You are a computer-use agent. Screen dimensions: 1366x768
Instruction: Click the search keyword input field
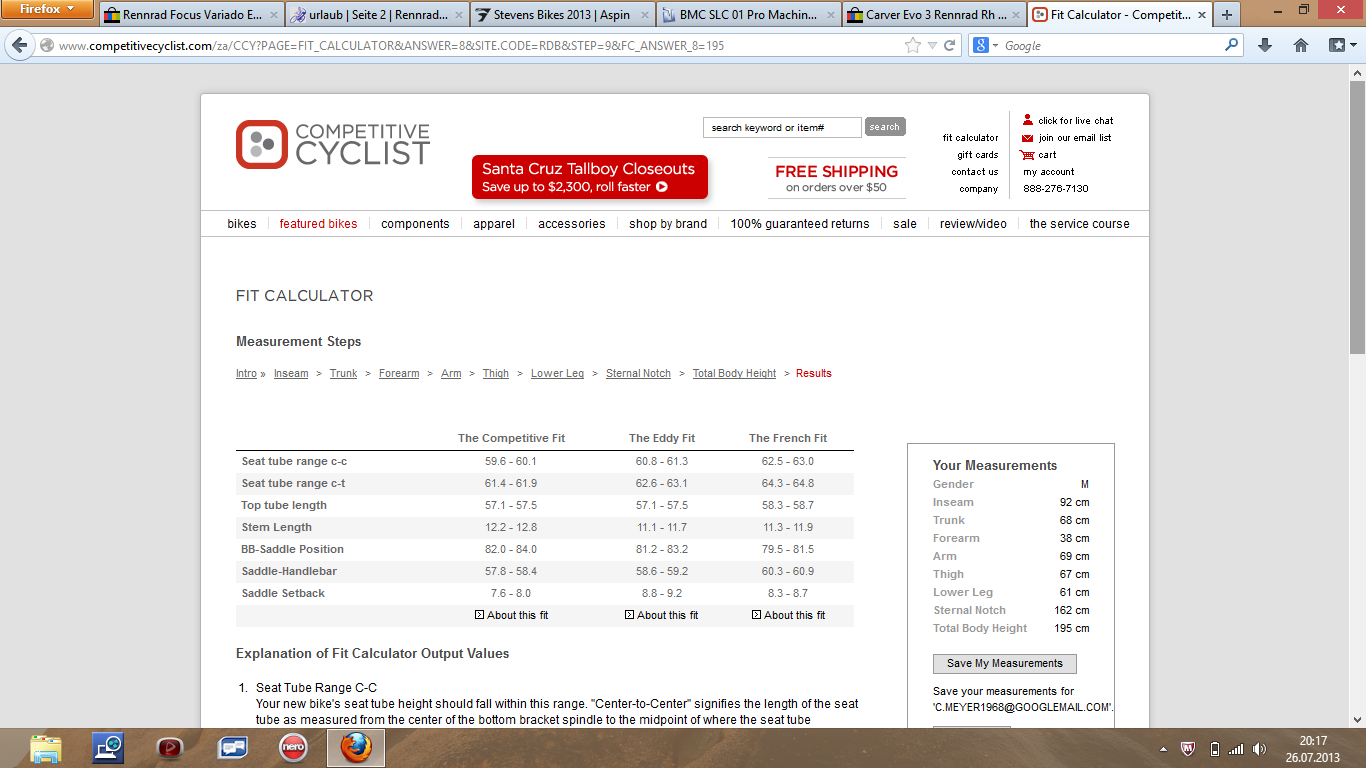point(781,127)
